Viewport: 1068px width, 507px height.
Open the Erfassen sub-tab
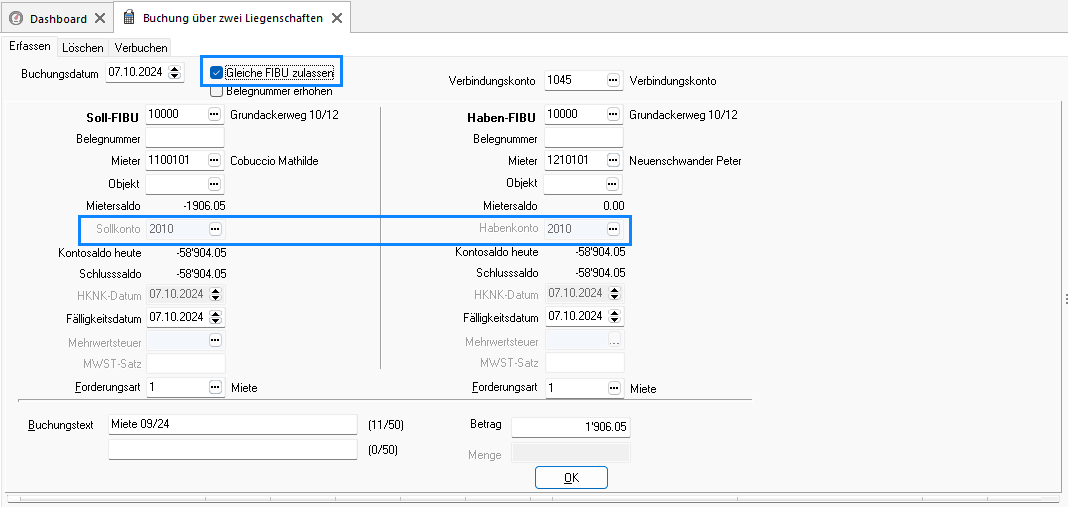pos(29,47)
